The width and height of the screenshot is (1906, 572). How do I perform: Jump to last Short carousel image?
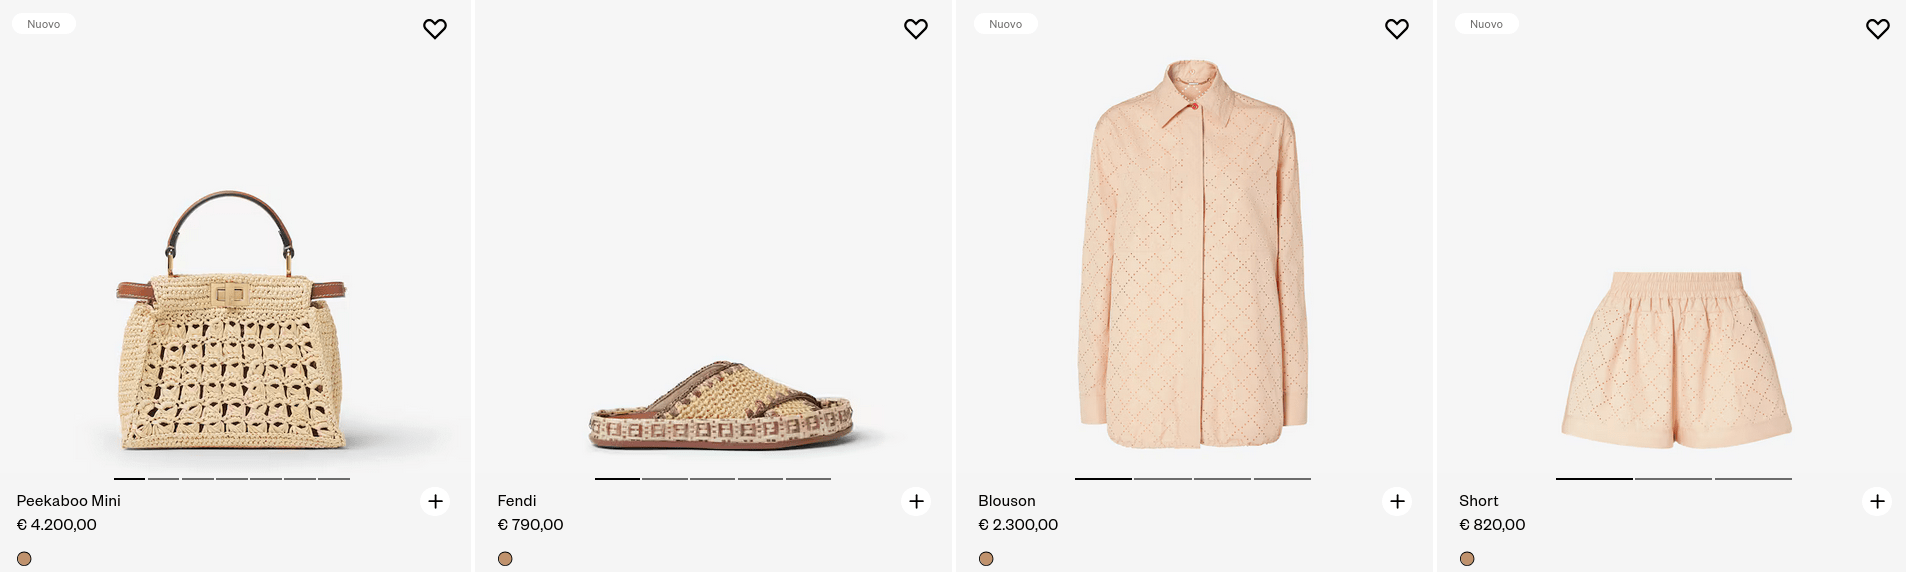(x=1753, y=479)
